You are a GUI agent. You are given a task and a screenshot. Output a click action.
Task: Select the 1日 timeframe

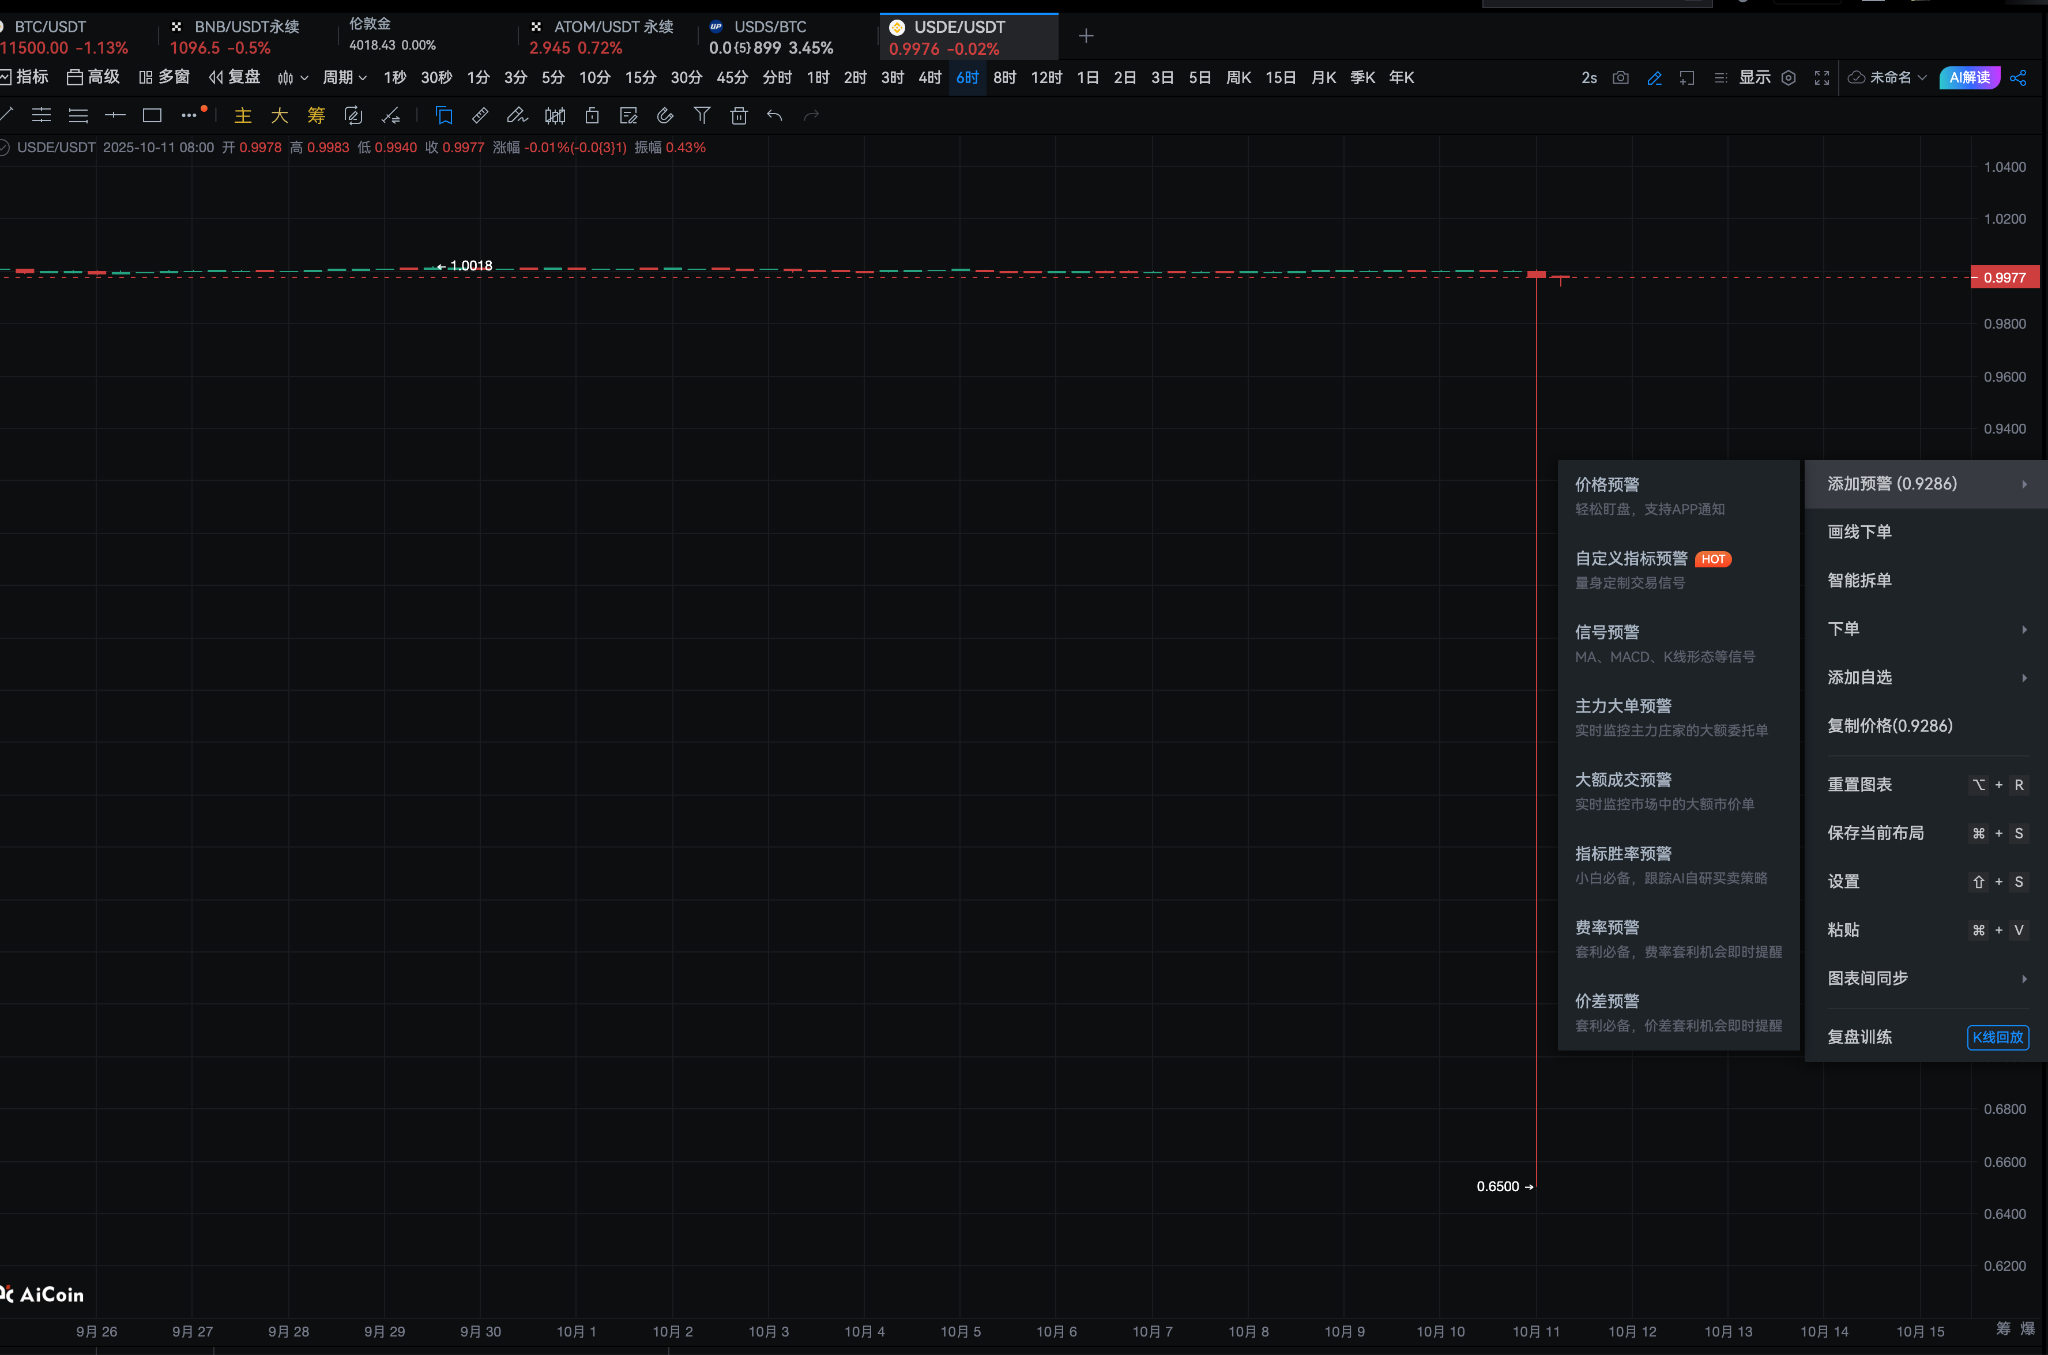[1087, 78]
